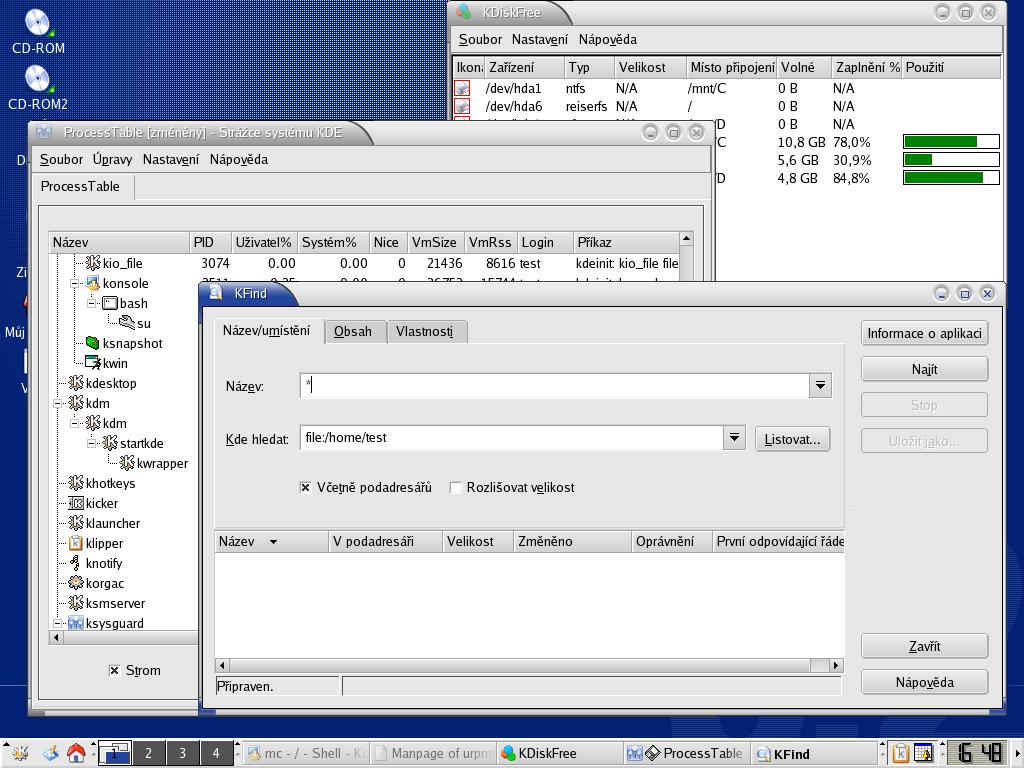Click the /dev/hda6 device icon in KDiskFree
This screenshot has width=1024, height=768.
click(462, 106)
